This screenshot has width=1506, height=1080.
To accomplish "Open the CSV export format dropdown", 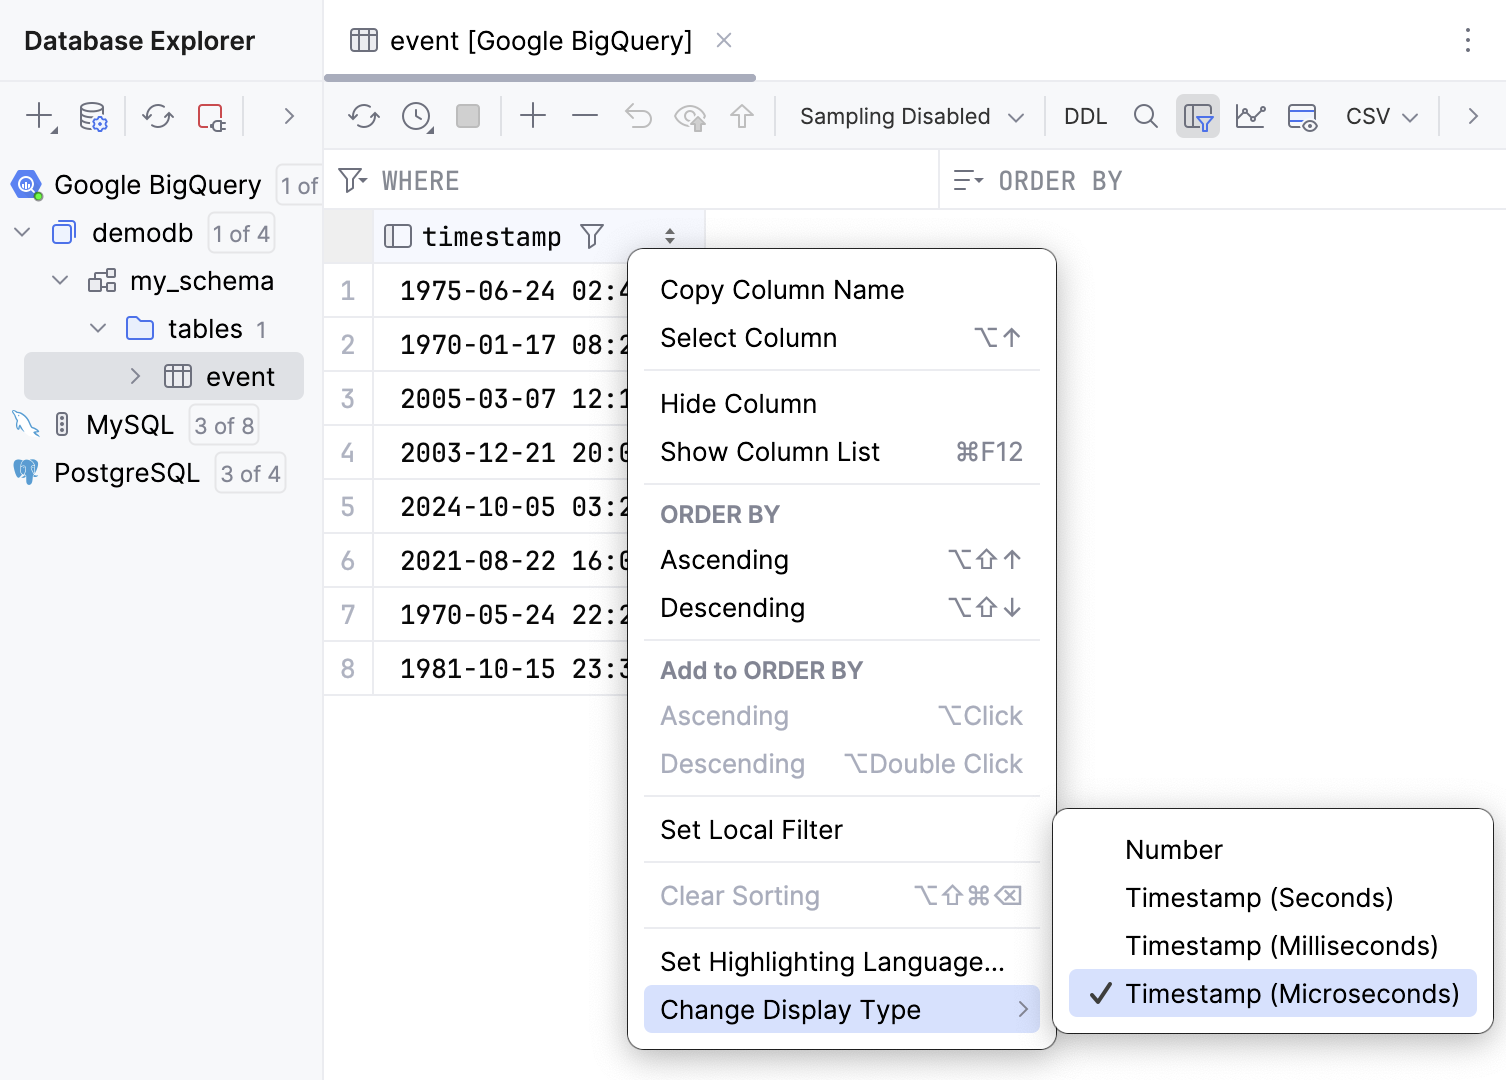I will pyautogui.click(x=1381, y=117).
